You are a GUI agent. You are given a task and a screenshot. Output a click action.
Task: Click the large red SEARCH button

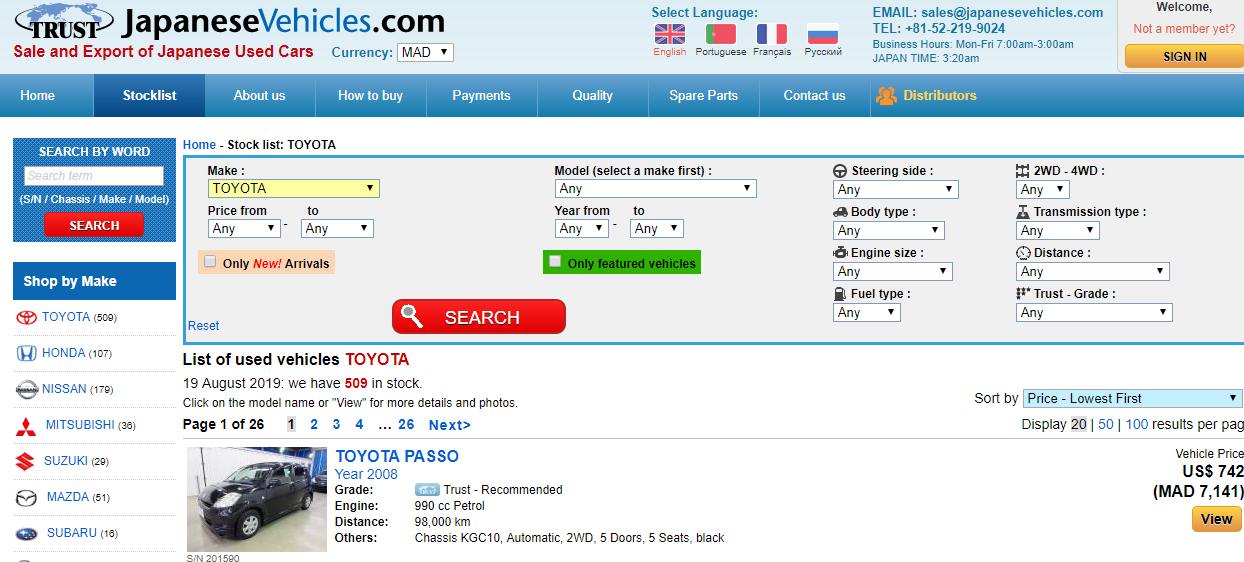(479, 317)
